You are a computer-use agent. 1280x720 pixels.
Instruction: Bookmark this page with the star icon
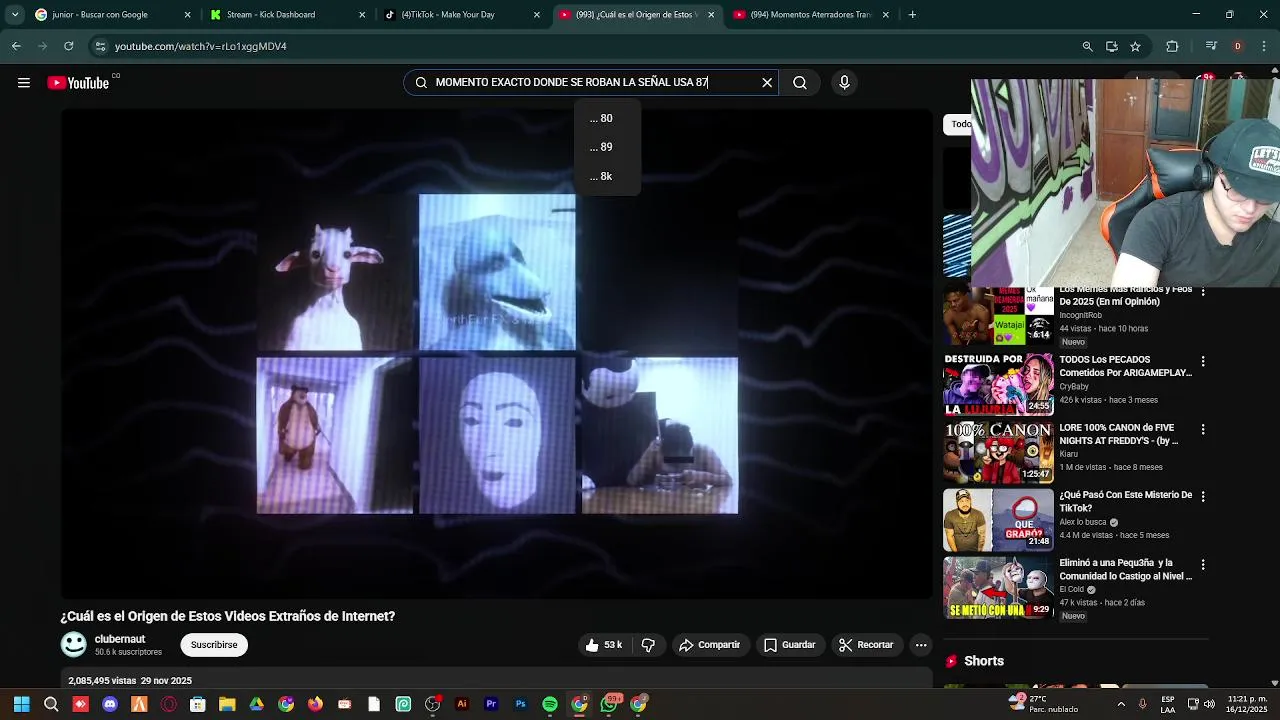click(x=1135, y=46)
